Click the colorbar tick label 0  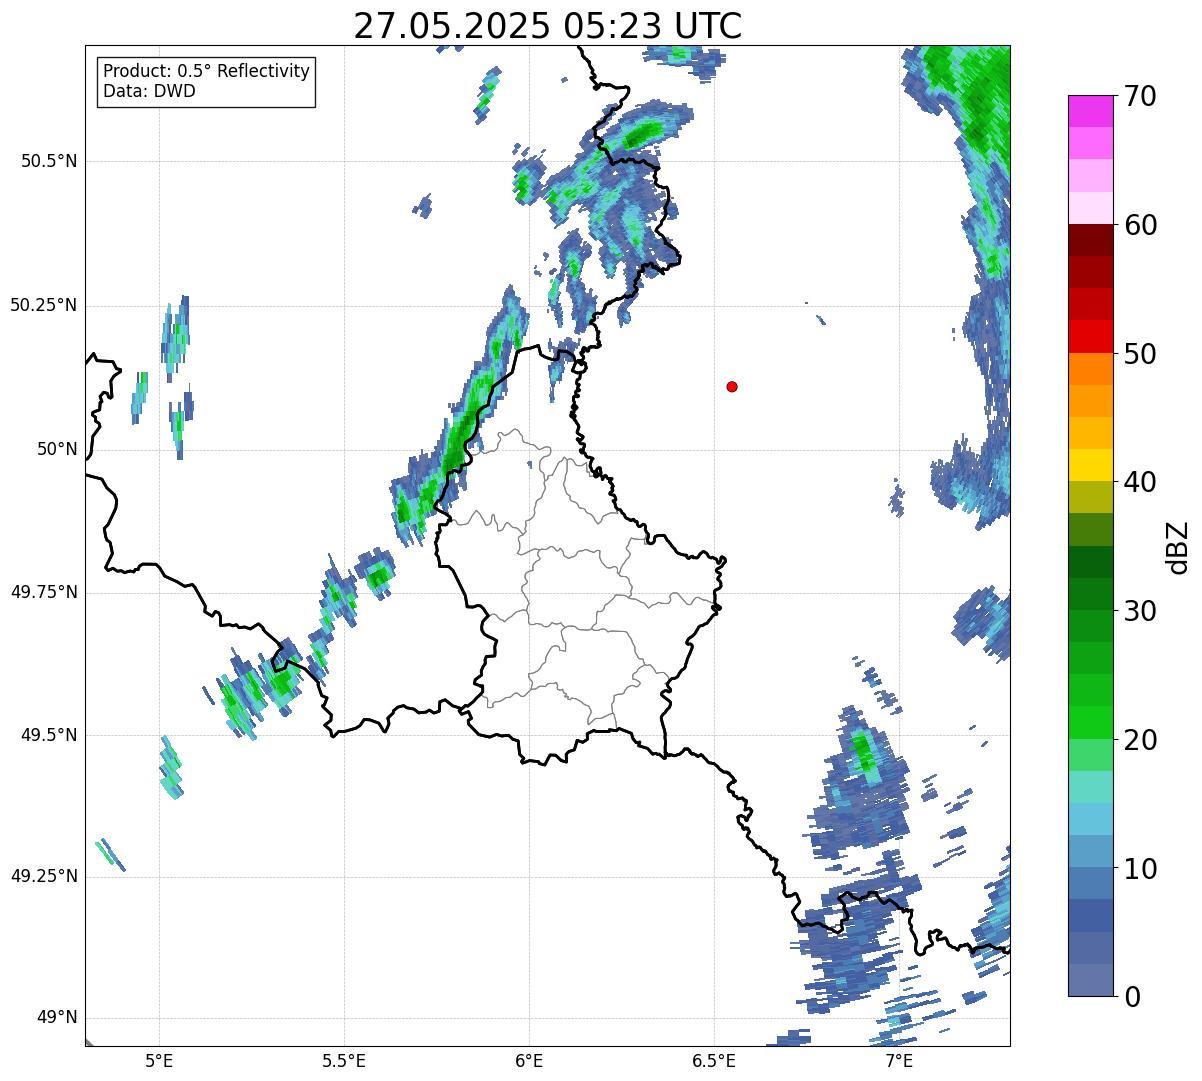tap(1132, 997)
